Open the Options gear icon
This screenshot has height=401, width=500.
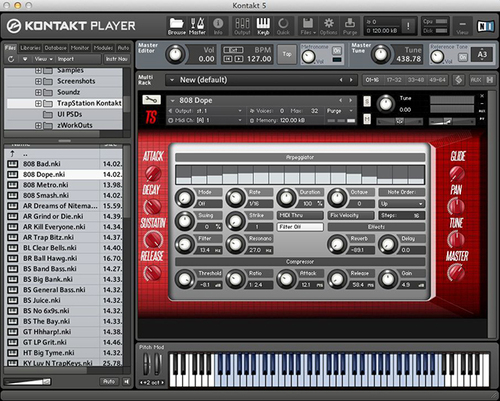(x=329, y=26)
